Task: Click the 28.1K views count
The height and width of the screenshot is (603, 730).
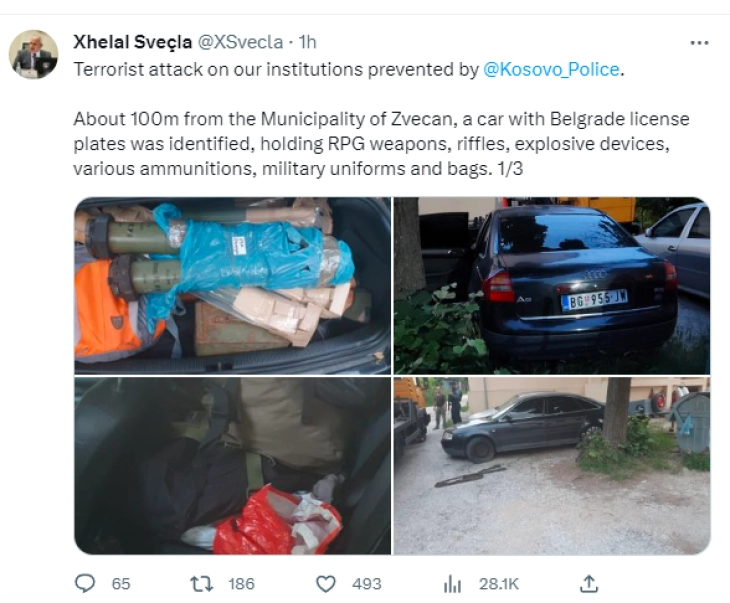Action: click(499, 584)
